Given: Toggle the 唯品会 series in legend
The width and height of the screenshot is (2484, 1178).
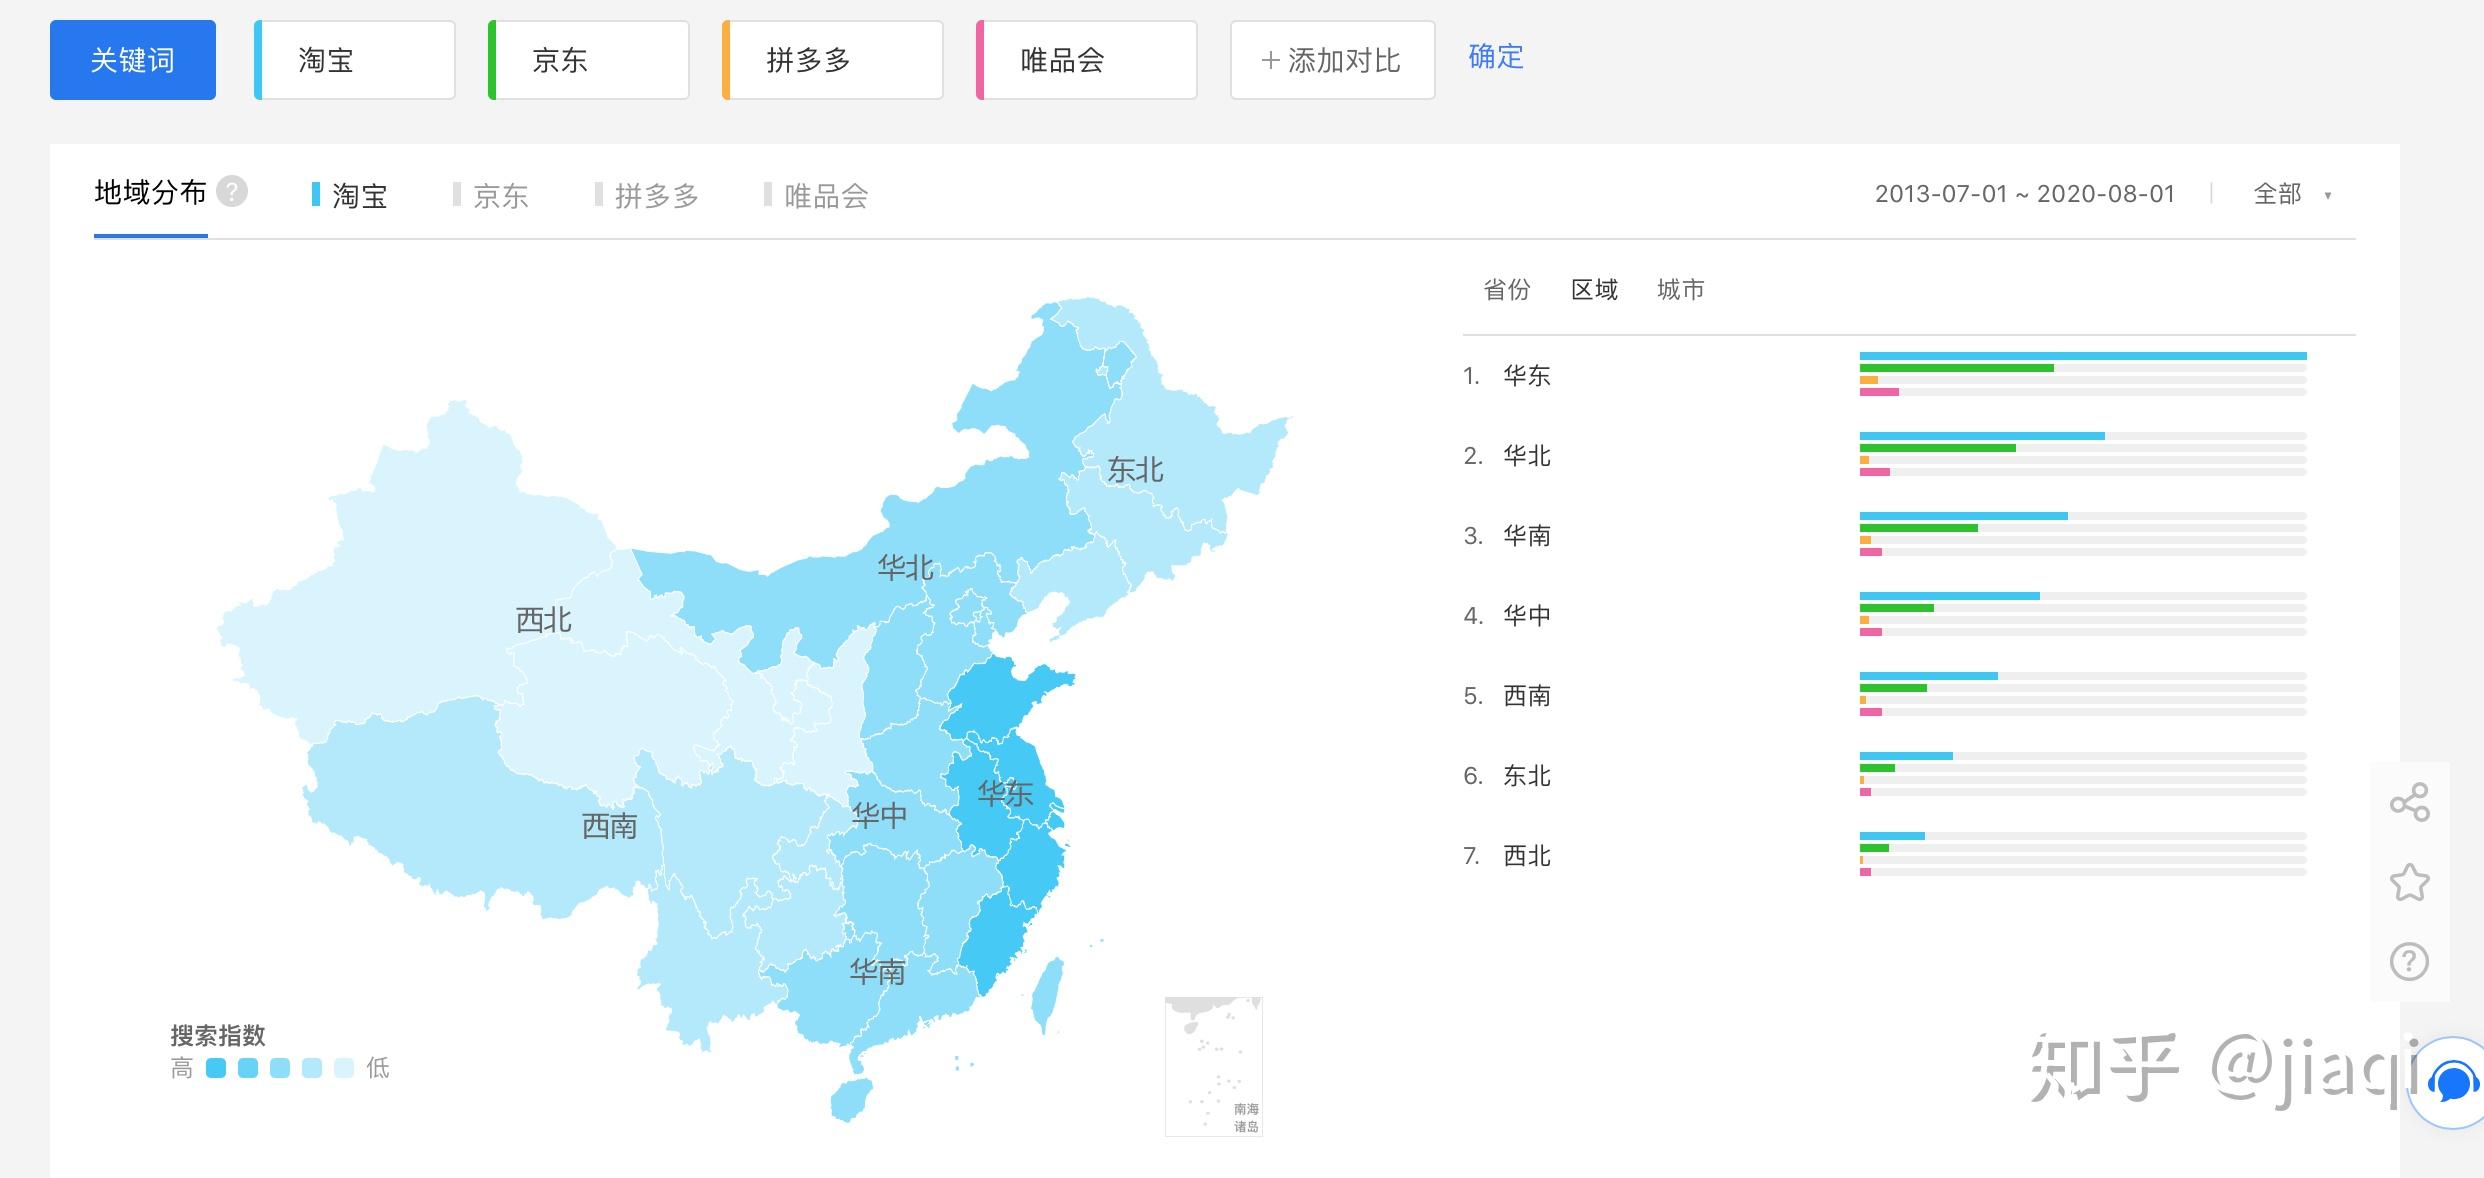Looking at the screenshot, I should click(816, 195).
